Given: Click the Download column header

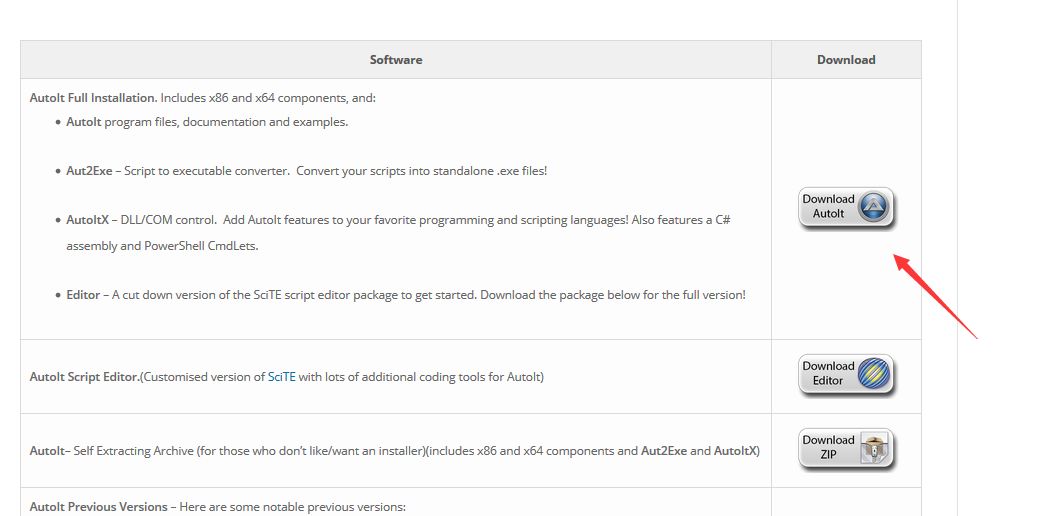Looking at the screenshot, I should [846, 60].
